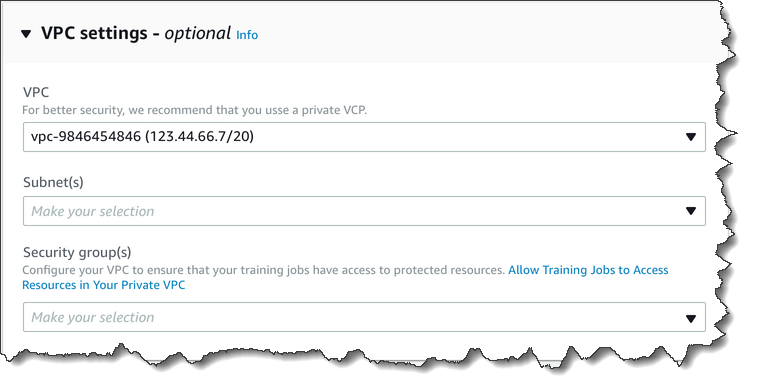
Task: Click the '(123.44.66.7/20)' CIDR text
Action: pyautogui.click(x=199, y=136)
